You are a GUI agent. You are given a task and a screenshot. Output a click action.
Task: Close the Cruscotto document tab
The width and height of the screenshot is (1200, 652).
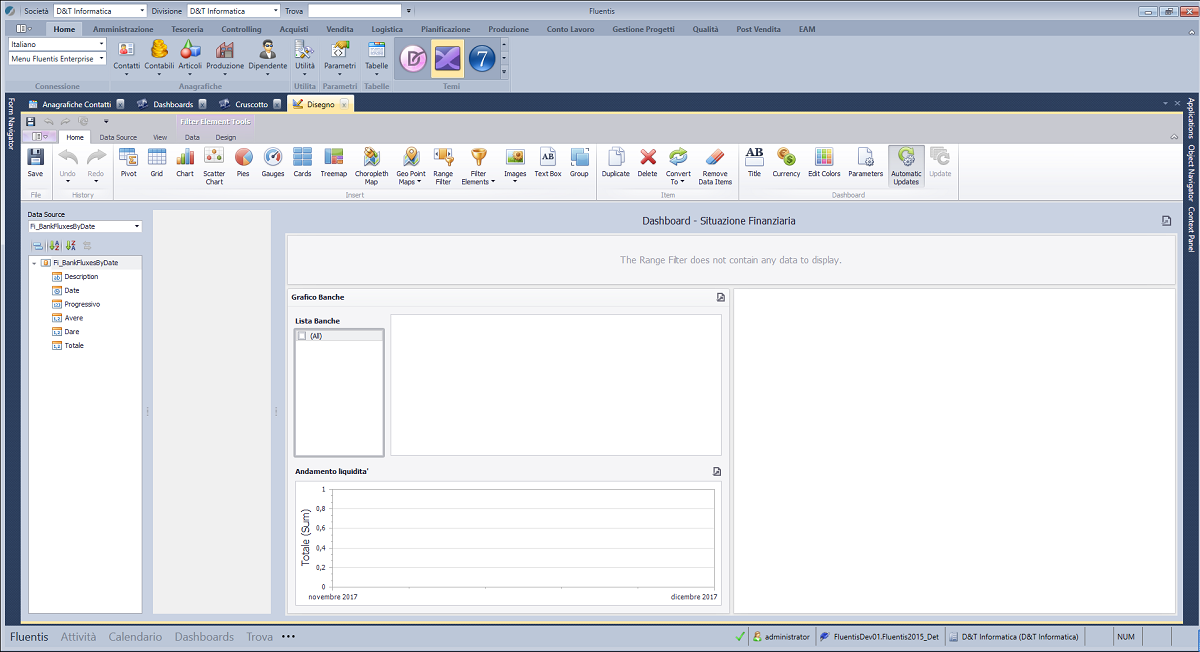point(277,104)
